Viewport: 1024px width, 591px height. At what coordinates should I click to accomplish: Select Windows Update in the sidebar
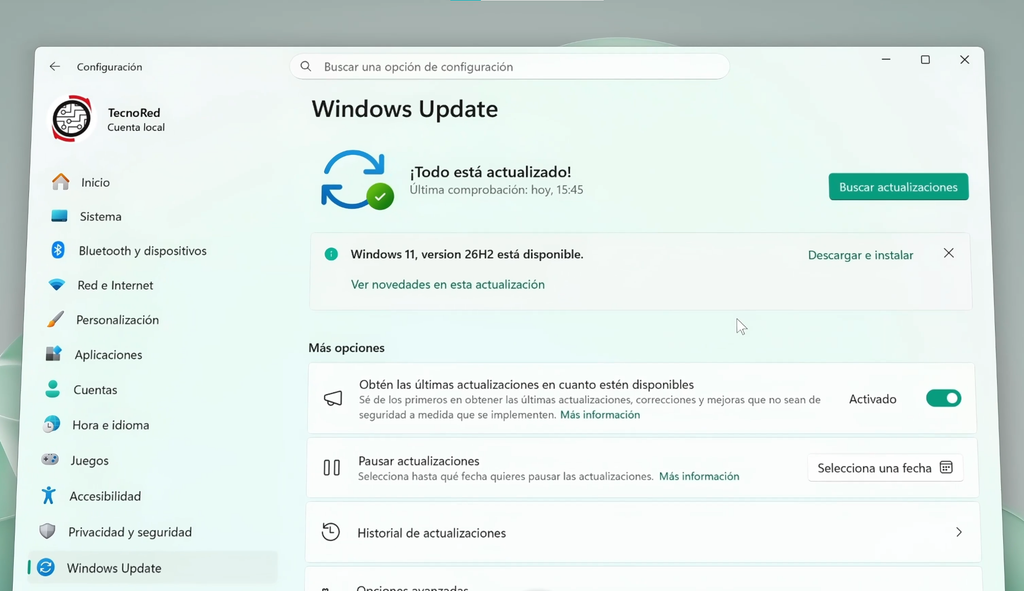[x=152, y=567]
